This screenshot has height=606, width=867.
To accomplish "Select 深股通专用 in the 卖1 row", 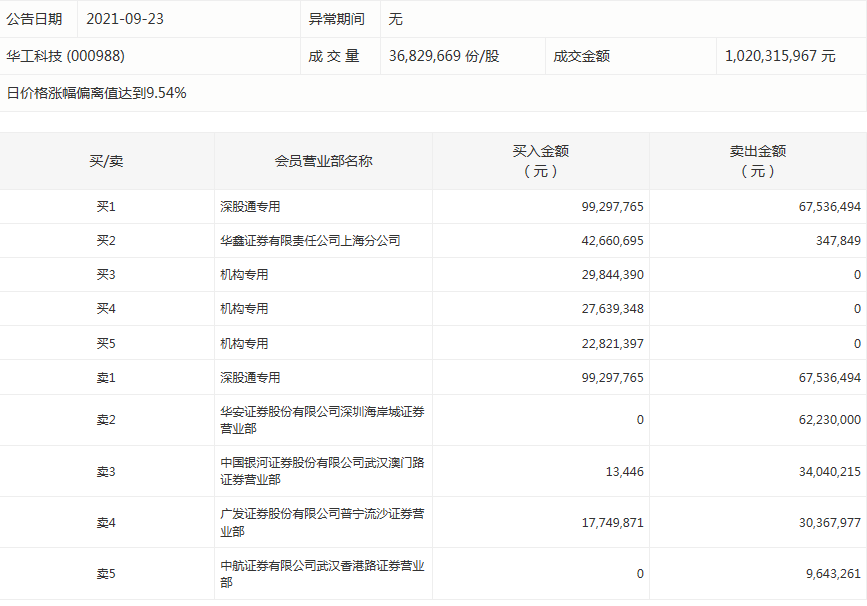I will point(250,378).
